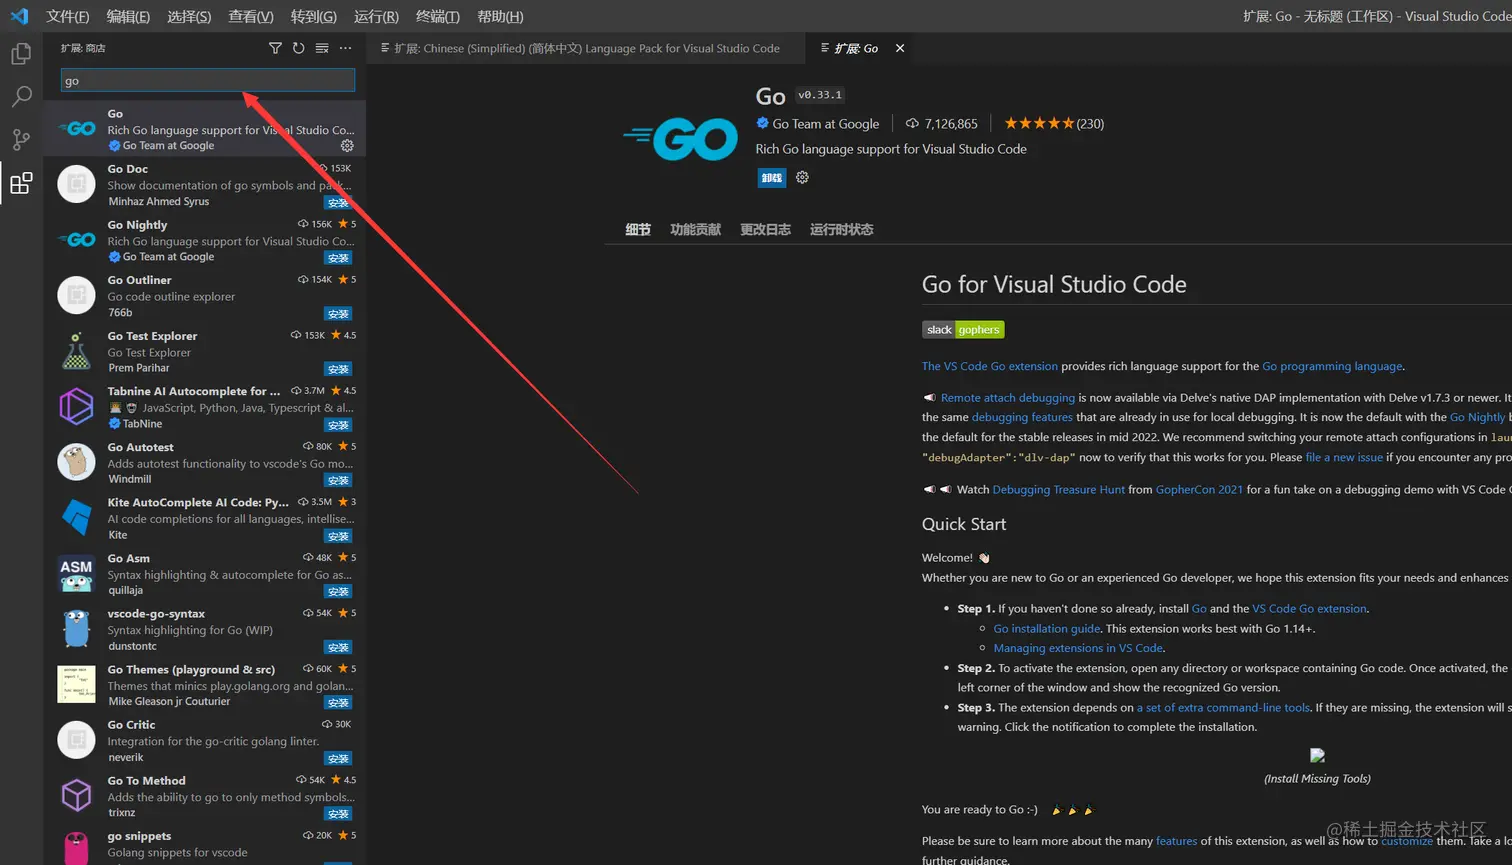Open file a new issue link
This screenshot has width=1512, height=865.
point(1344,457)
